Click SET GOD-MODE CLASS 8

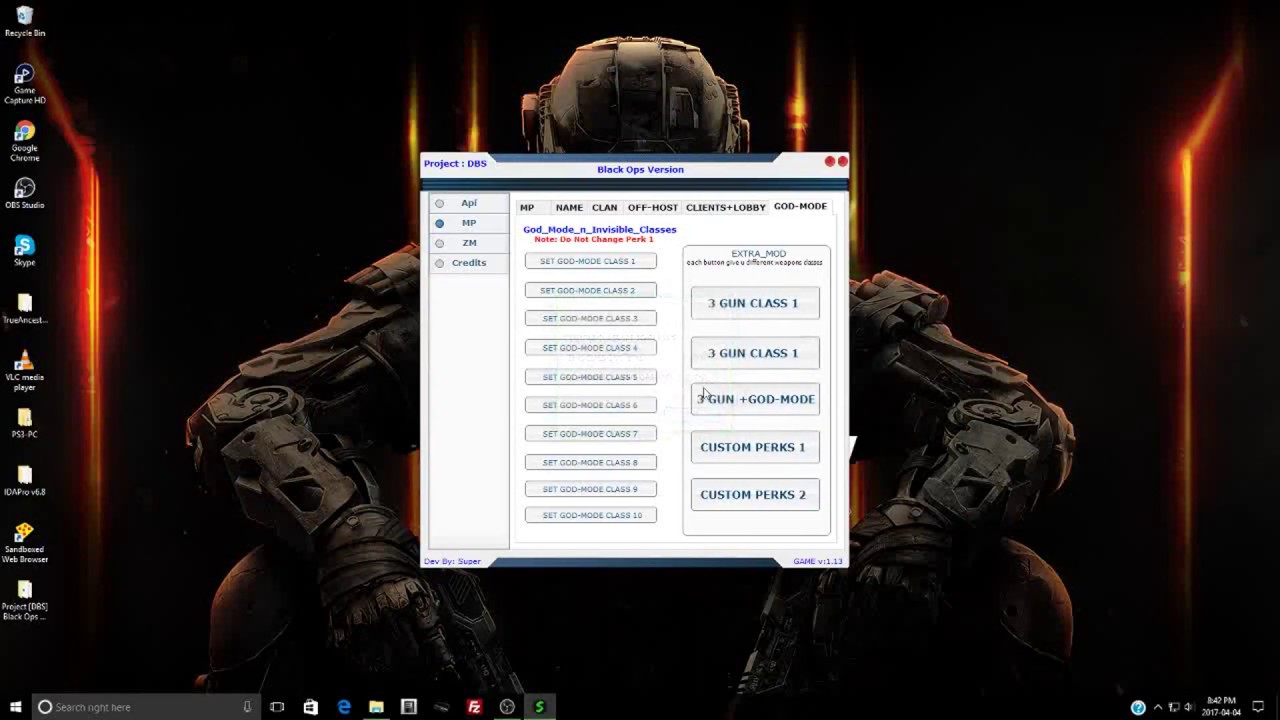(x=591, y=462)
